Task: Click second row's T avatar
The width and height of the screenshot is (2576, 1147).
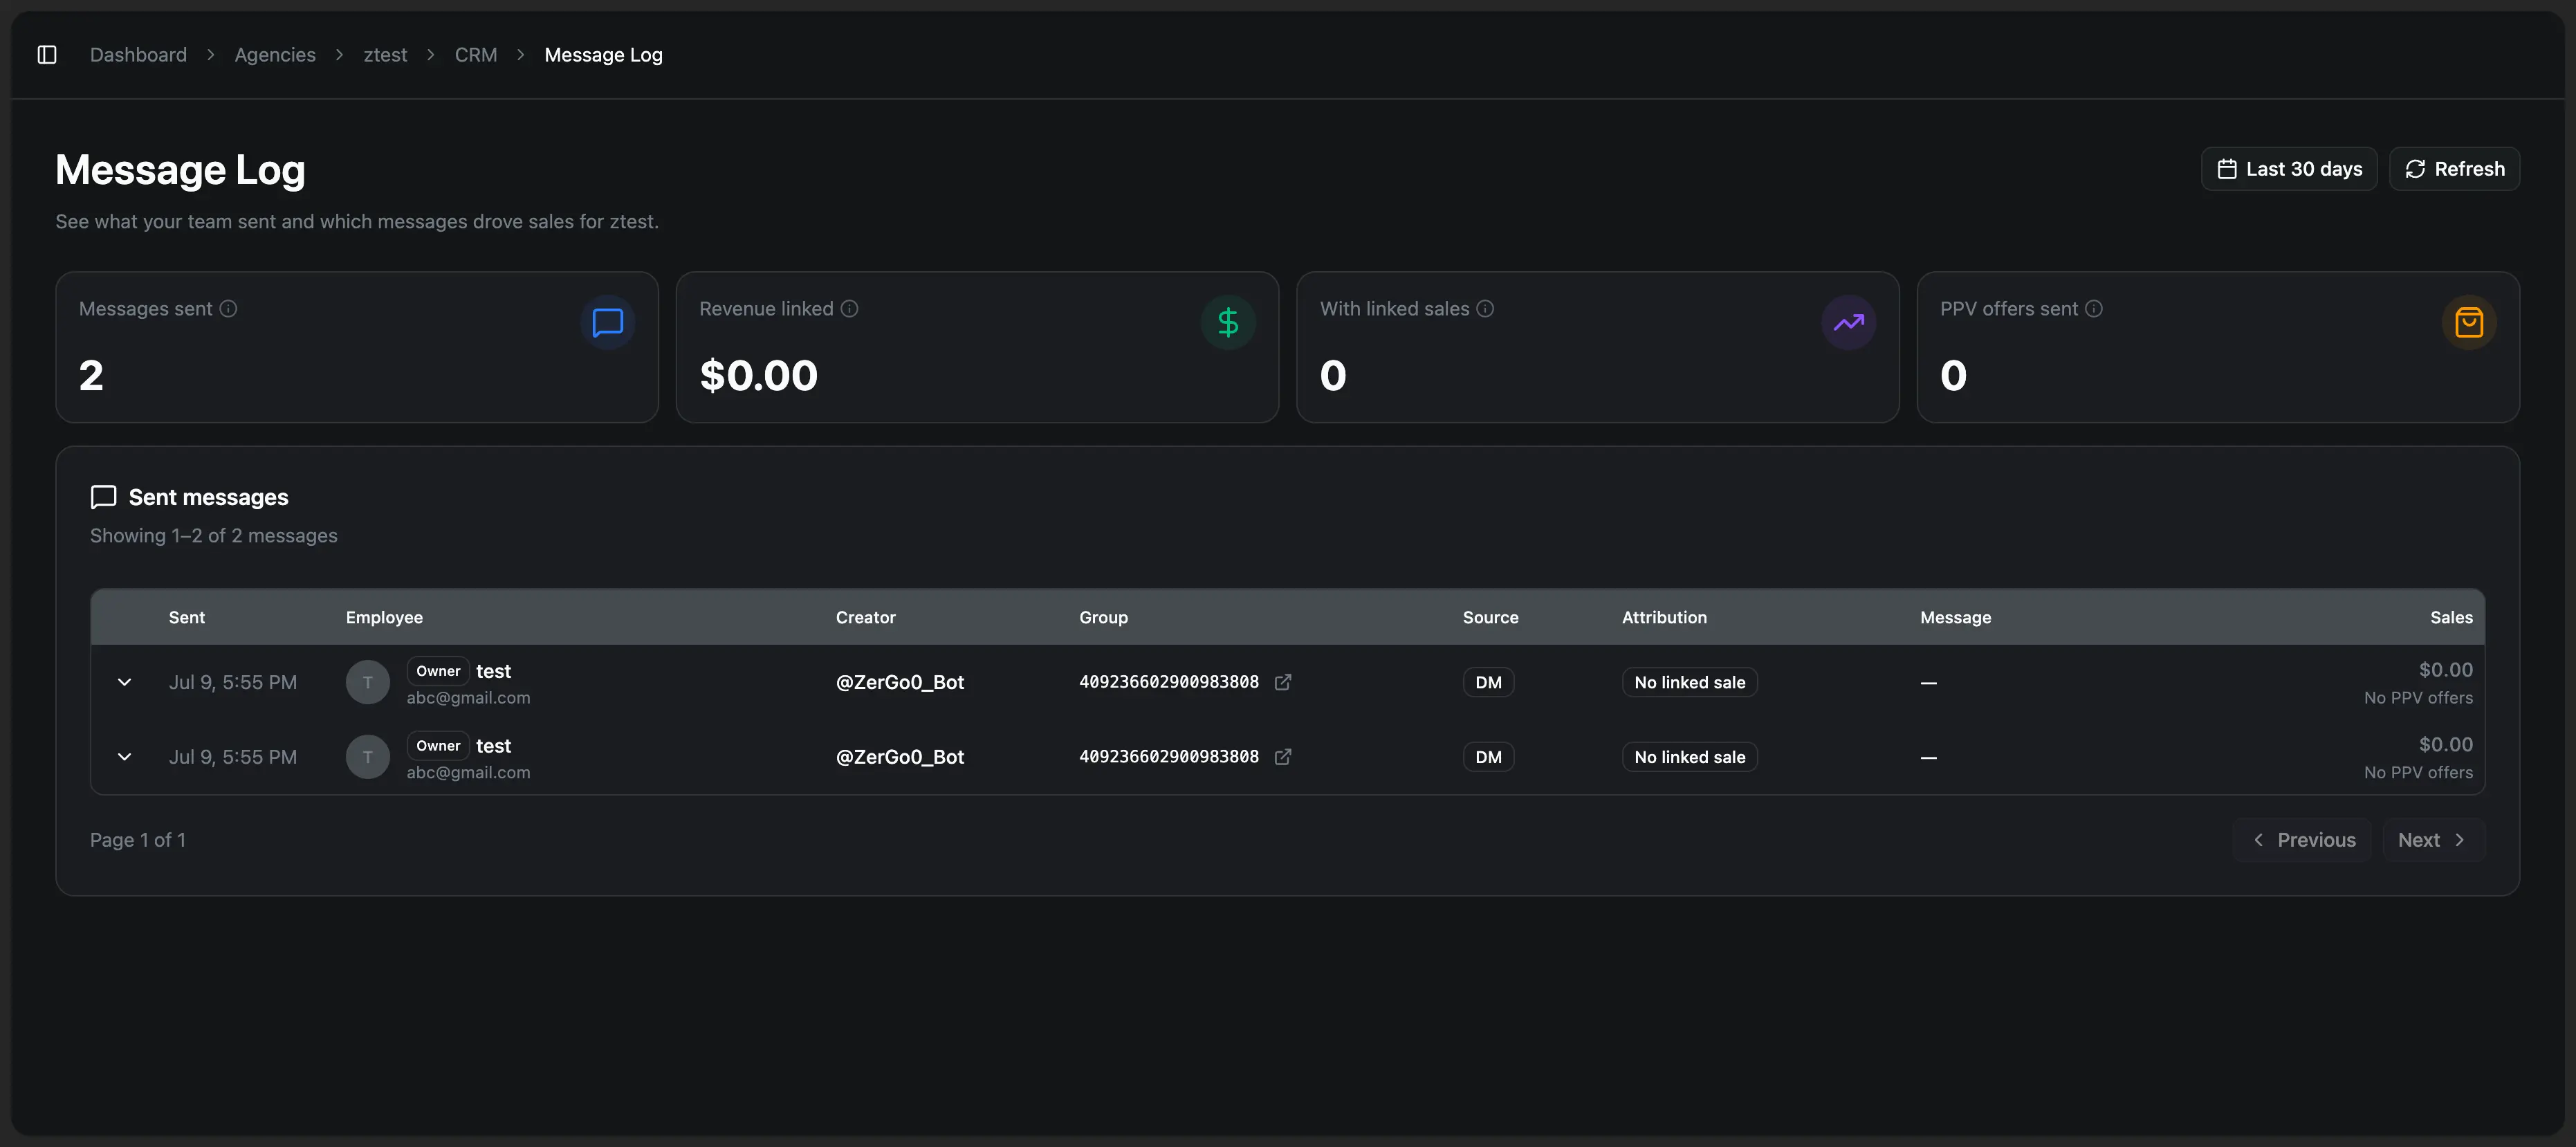Action: click(x=368, y=757)
